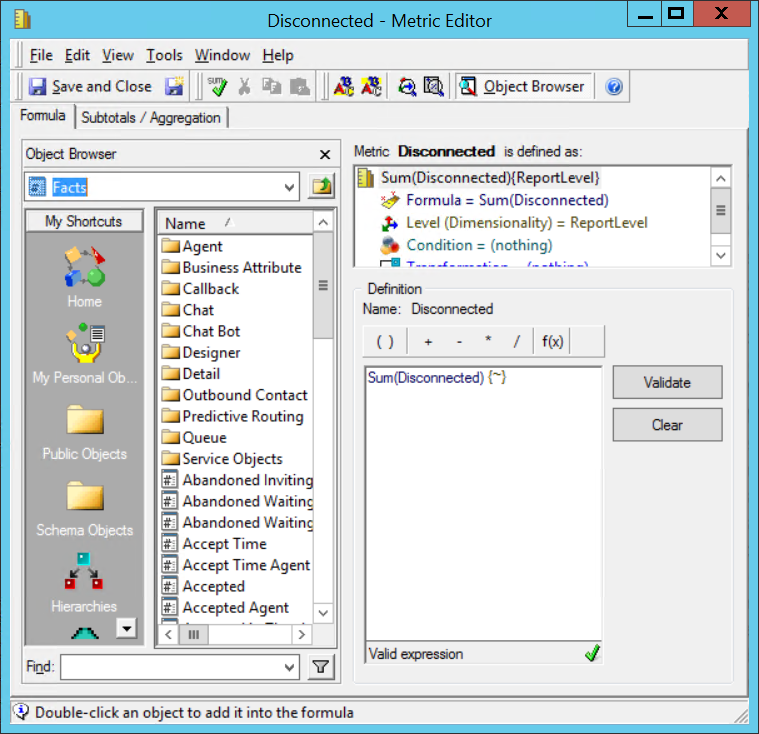Sort the list by the Name column header

point(235,223)
